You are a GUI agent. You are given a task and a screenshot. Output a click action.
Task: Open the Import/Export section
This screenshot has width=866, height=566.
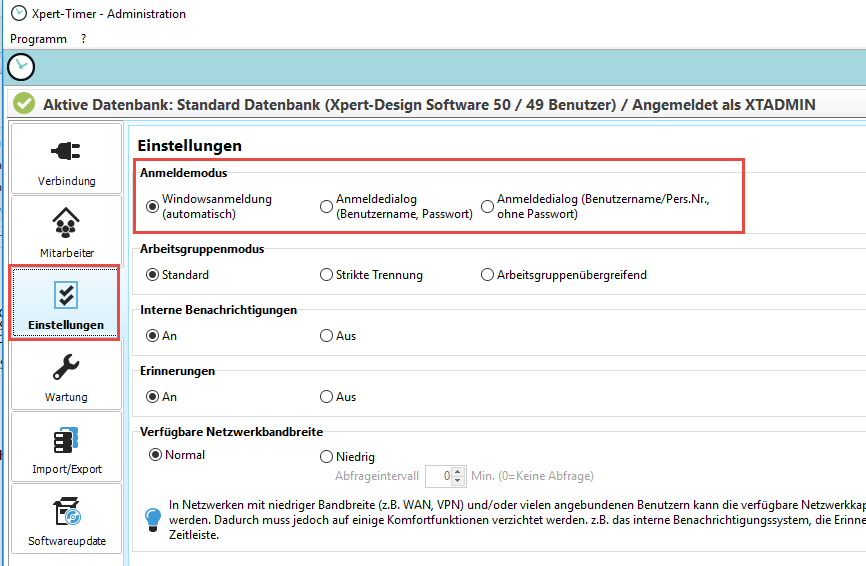click(66, 447)
